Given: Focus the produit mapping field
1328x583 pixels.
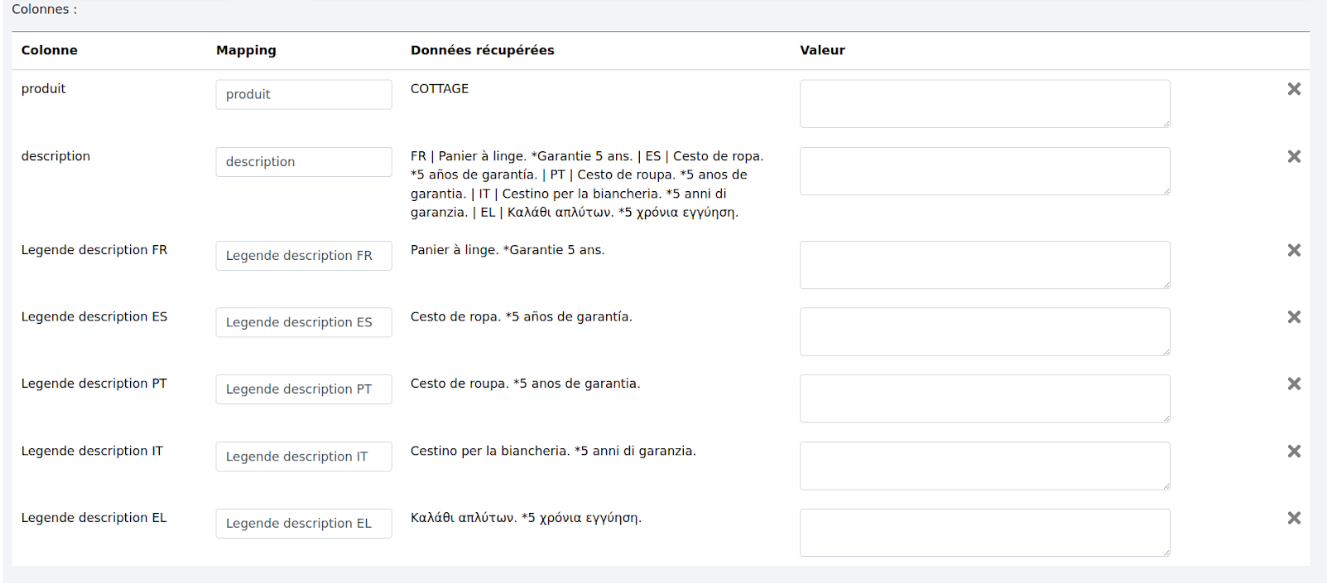Looking at the screenshot, I should click(303, 95).
